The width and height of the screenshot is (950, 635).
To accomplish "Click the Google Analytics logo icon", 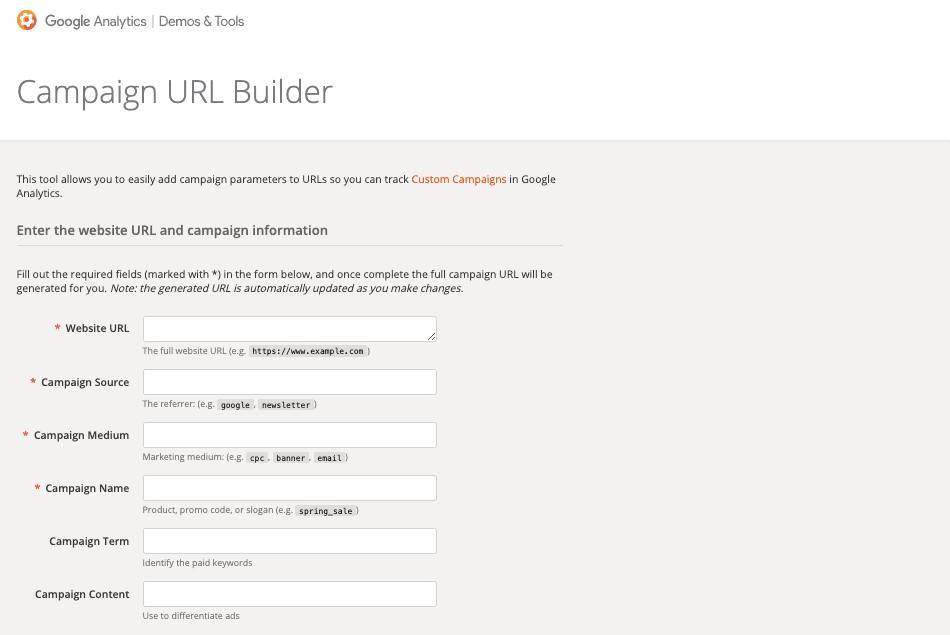I will [27, 20].
